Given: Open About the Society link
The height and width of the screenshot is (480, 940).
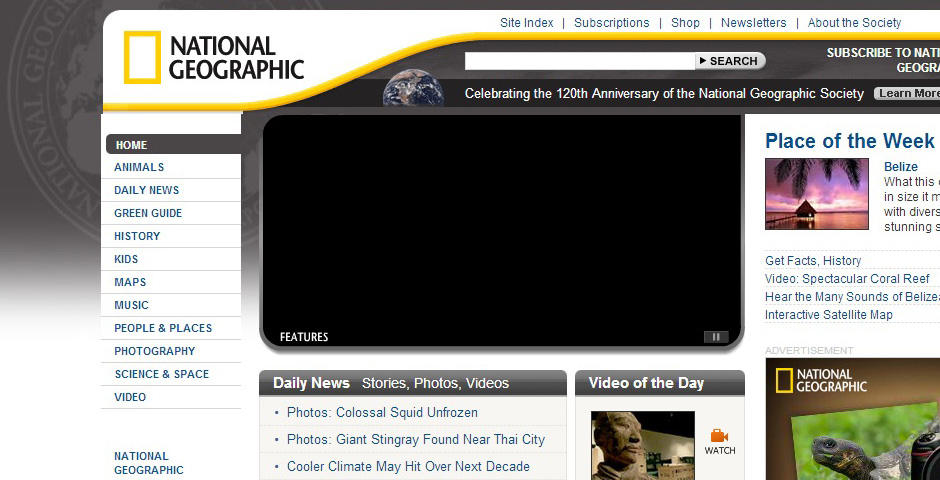Looking at the screenshot, I should [854, 23].
